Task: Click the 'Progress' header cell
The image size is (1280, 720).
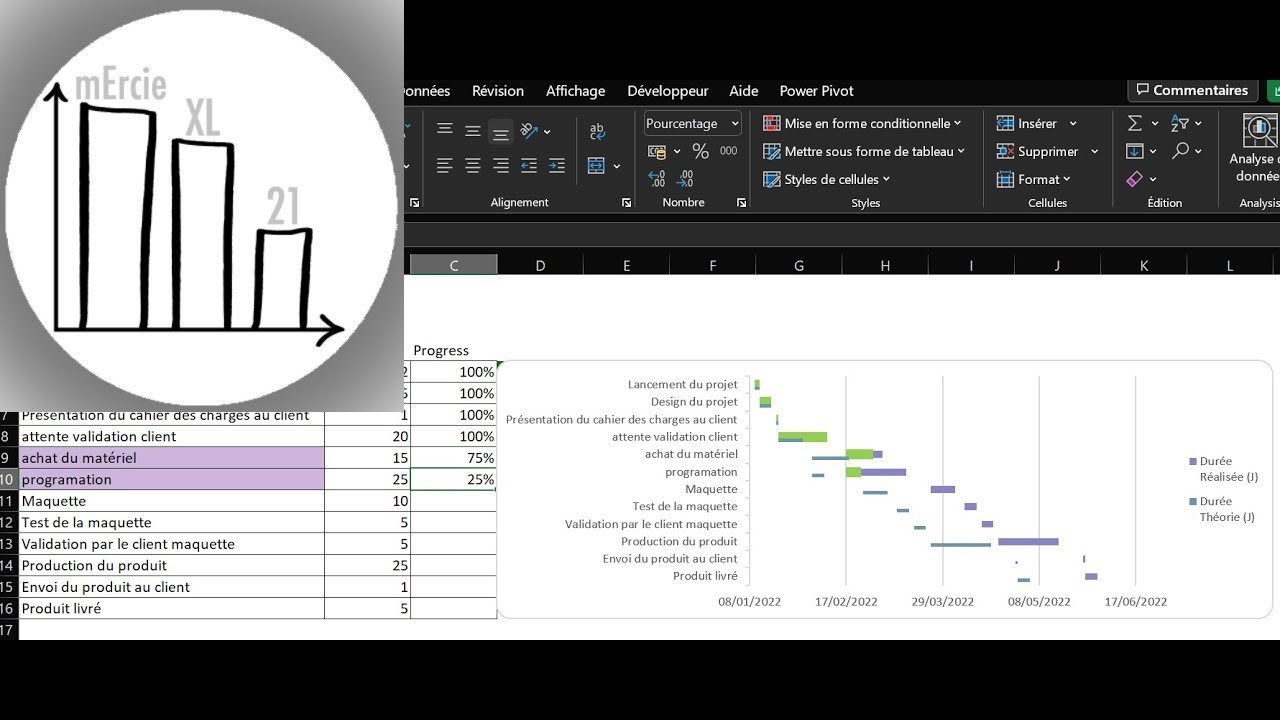Action: [454, 350]
